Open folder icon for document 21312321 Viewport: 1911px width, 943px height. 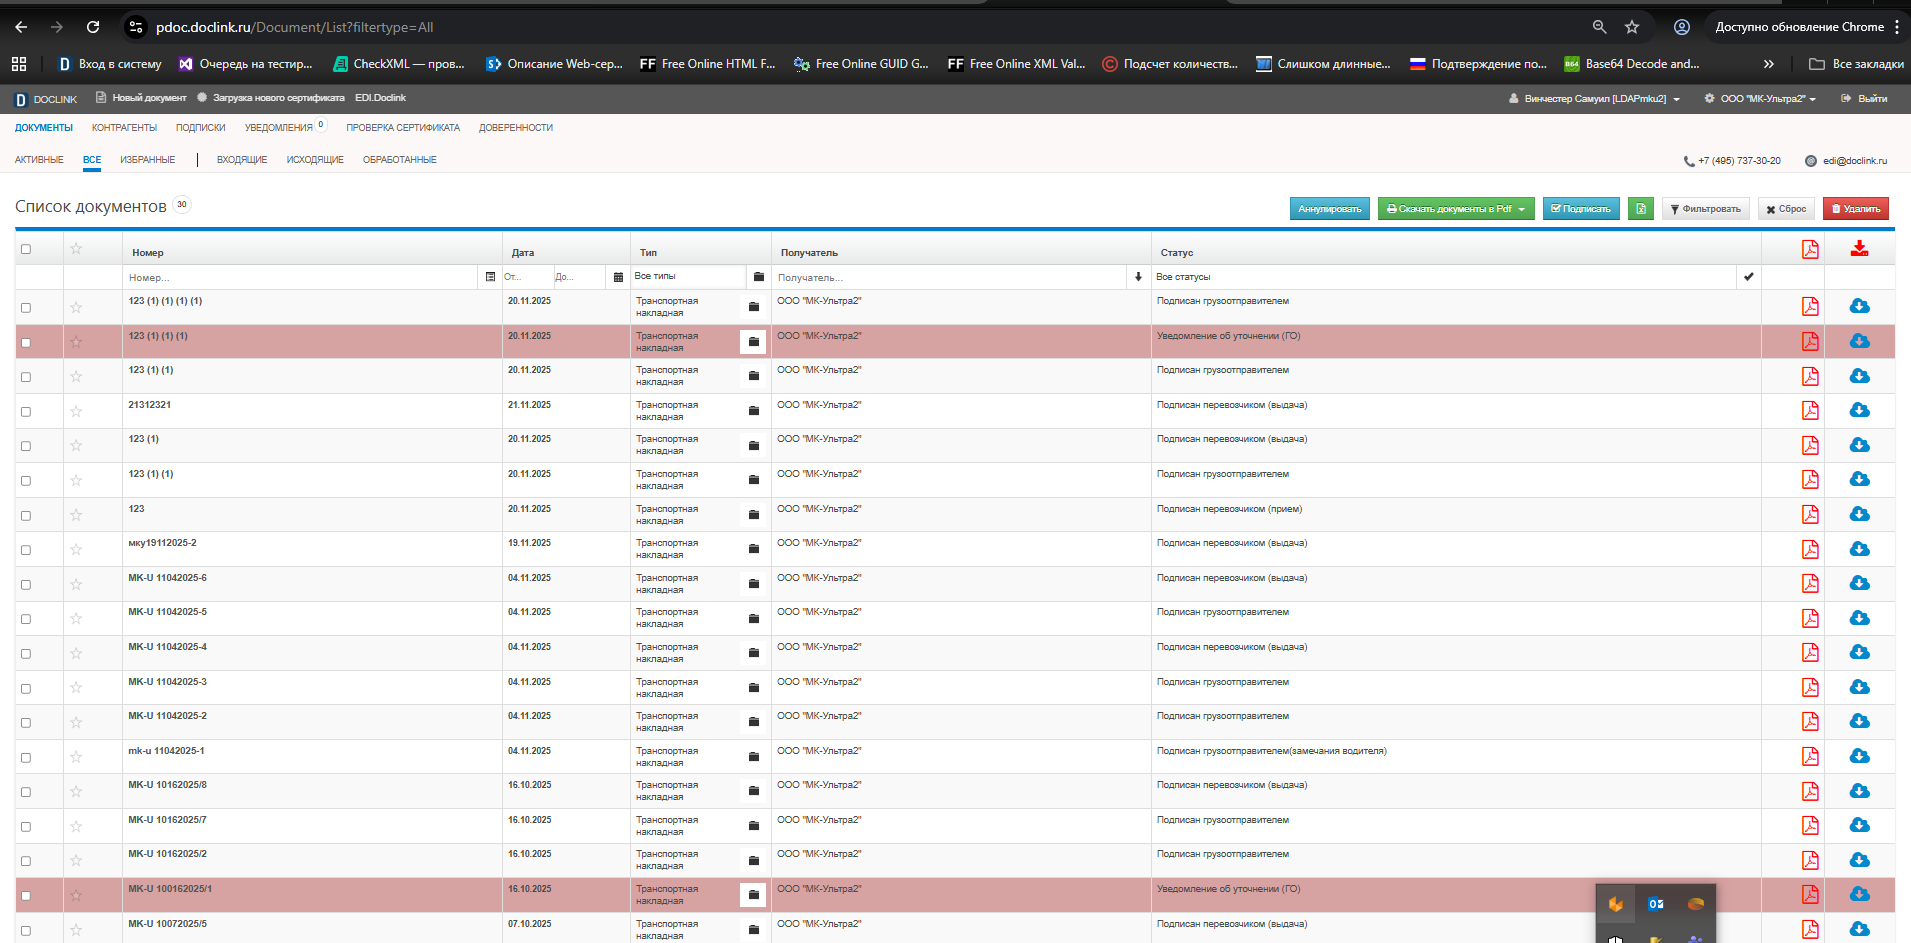[x=754, y=411]
